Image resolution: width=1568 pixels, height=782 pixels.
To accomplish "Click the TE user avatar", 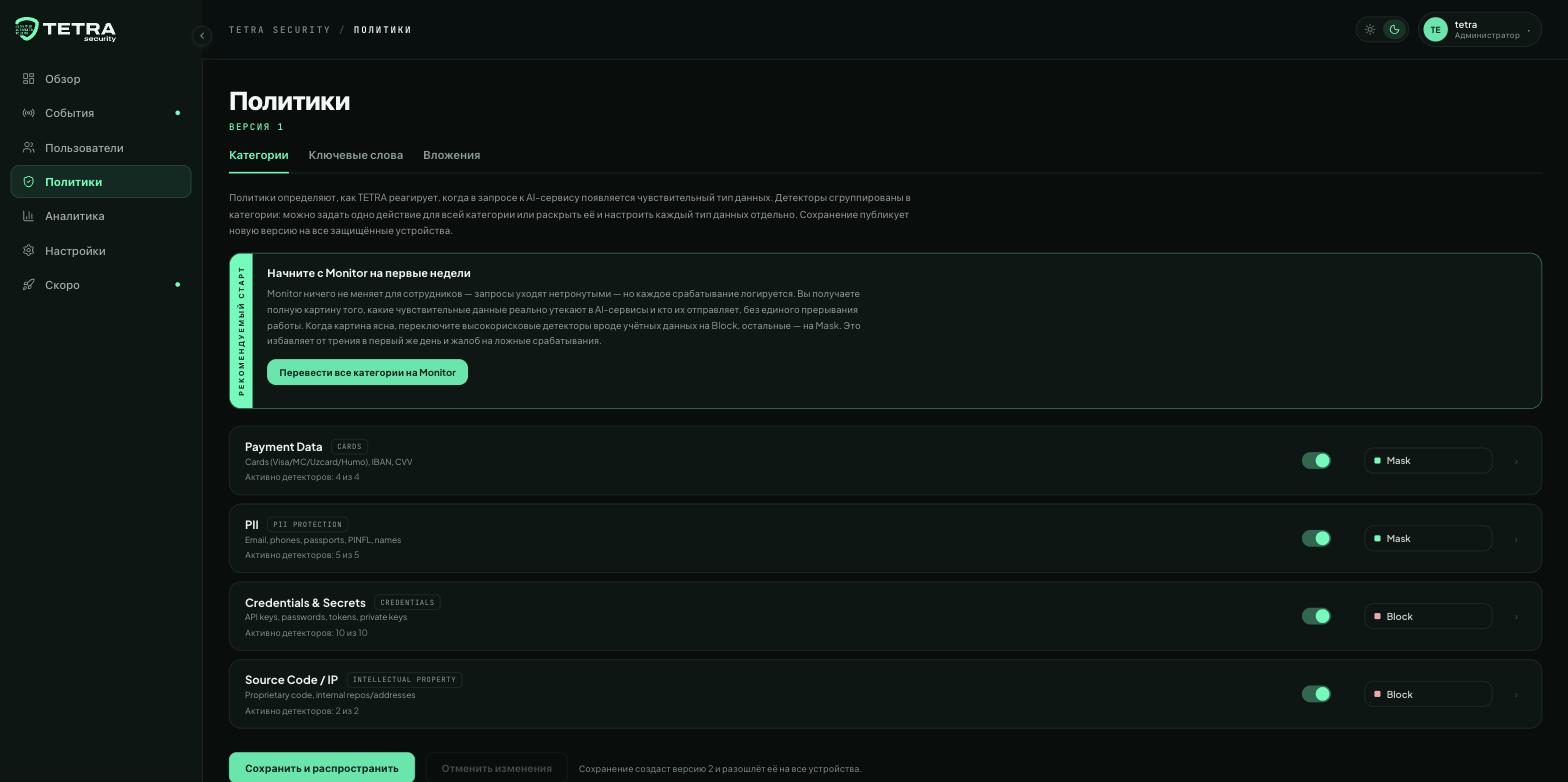I will tap(1435, 30).
